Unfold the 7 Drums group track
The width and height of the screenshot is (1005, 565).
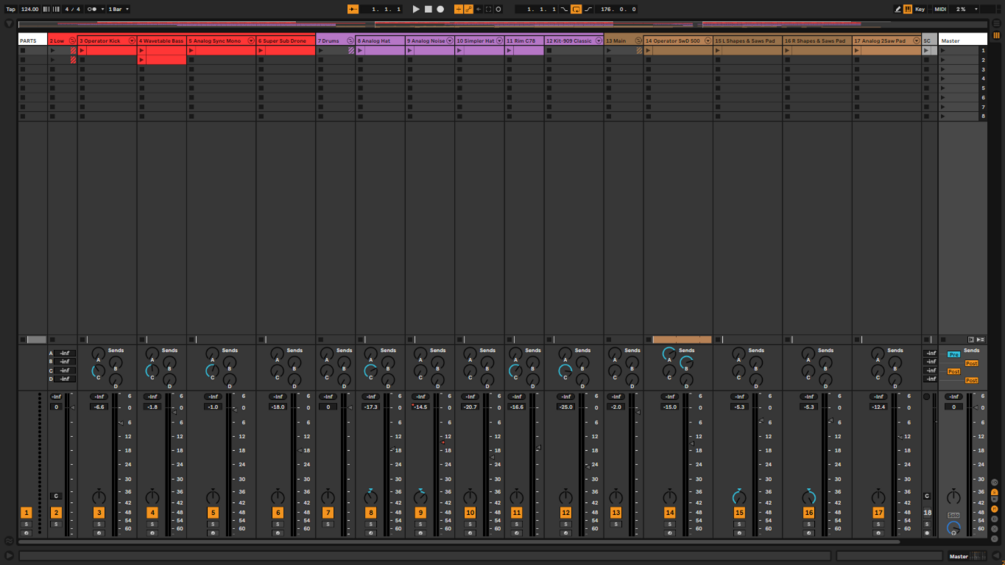[x=350, y=40]
